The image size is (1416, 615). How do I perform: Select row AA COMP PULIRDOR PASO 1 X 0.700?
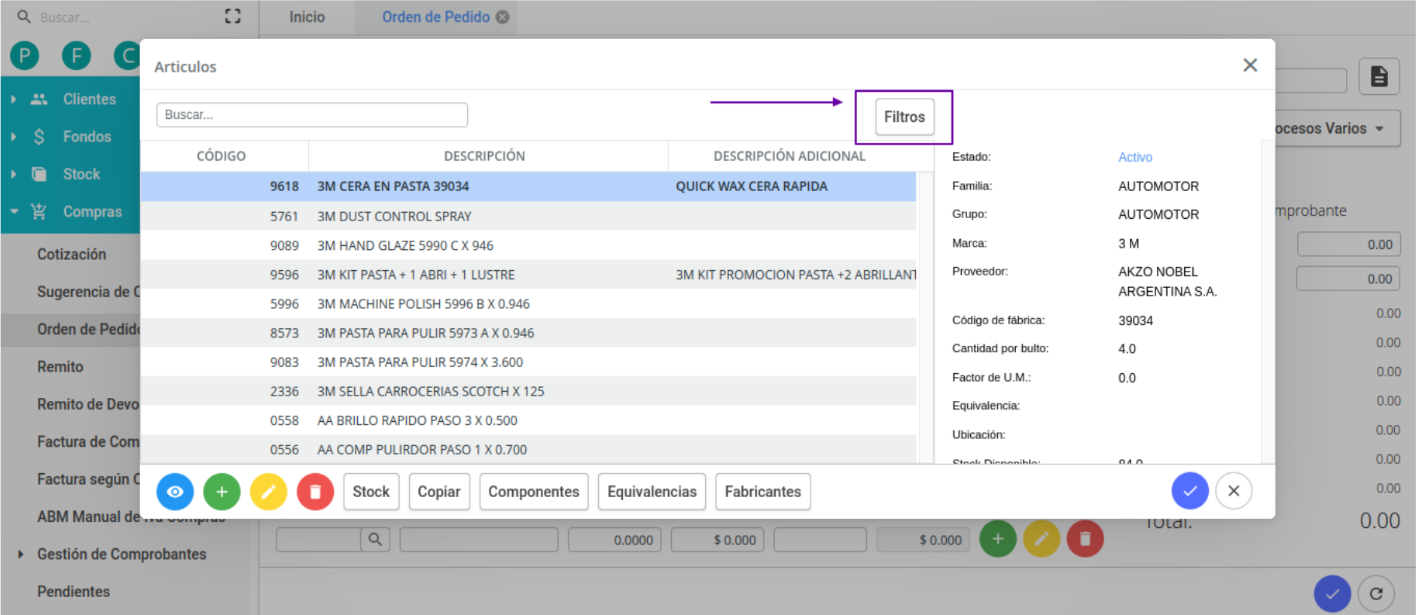pos(528,449)
